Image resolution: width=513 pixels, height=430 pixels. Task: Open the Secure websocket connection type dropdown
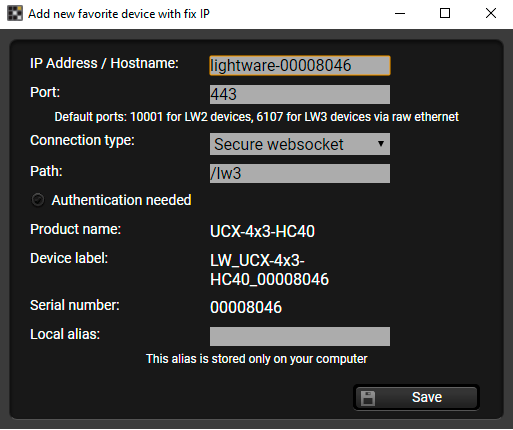[300, 144]
